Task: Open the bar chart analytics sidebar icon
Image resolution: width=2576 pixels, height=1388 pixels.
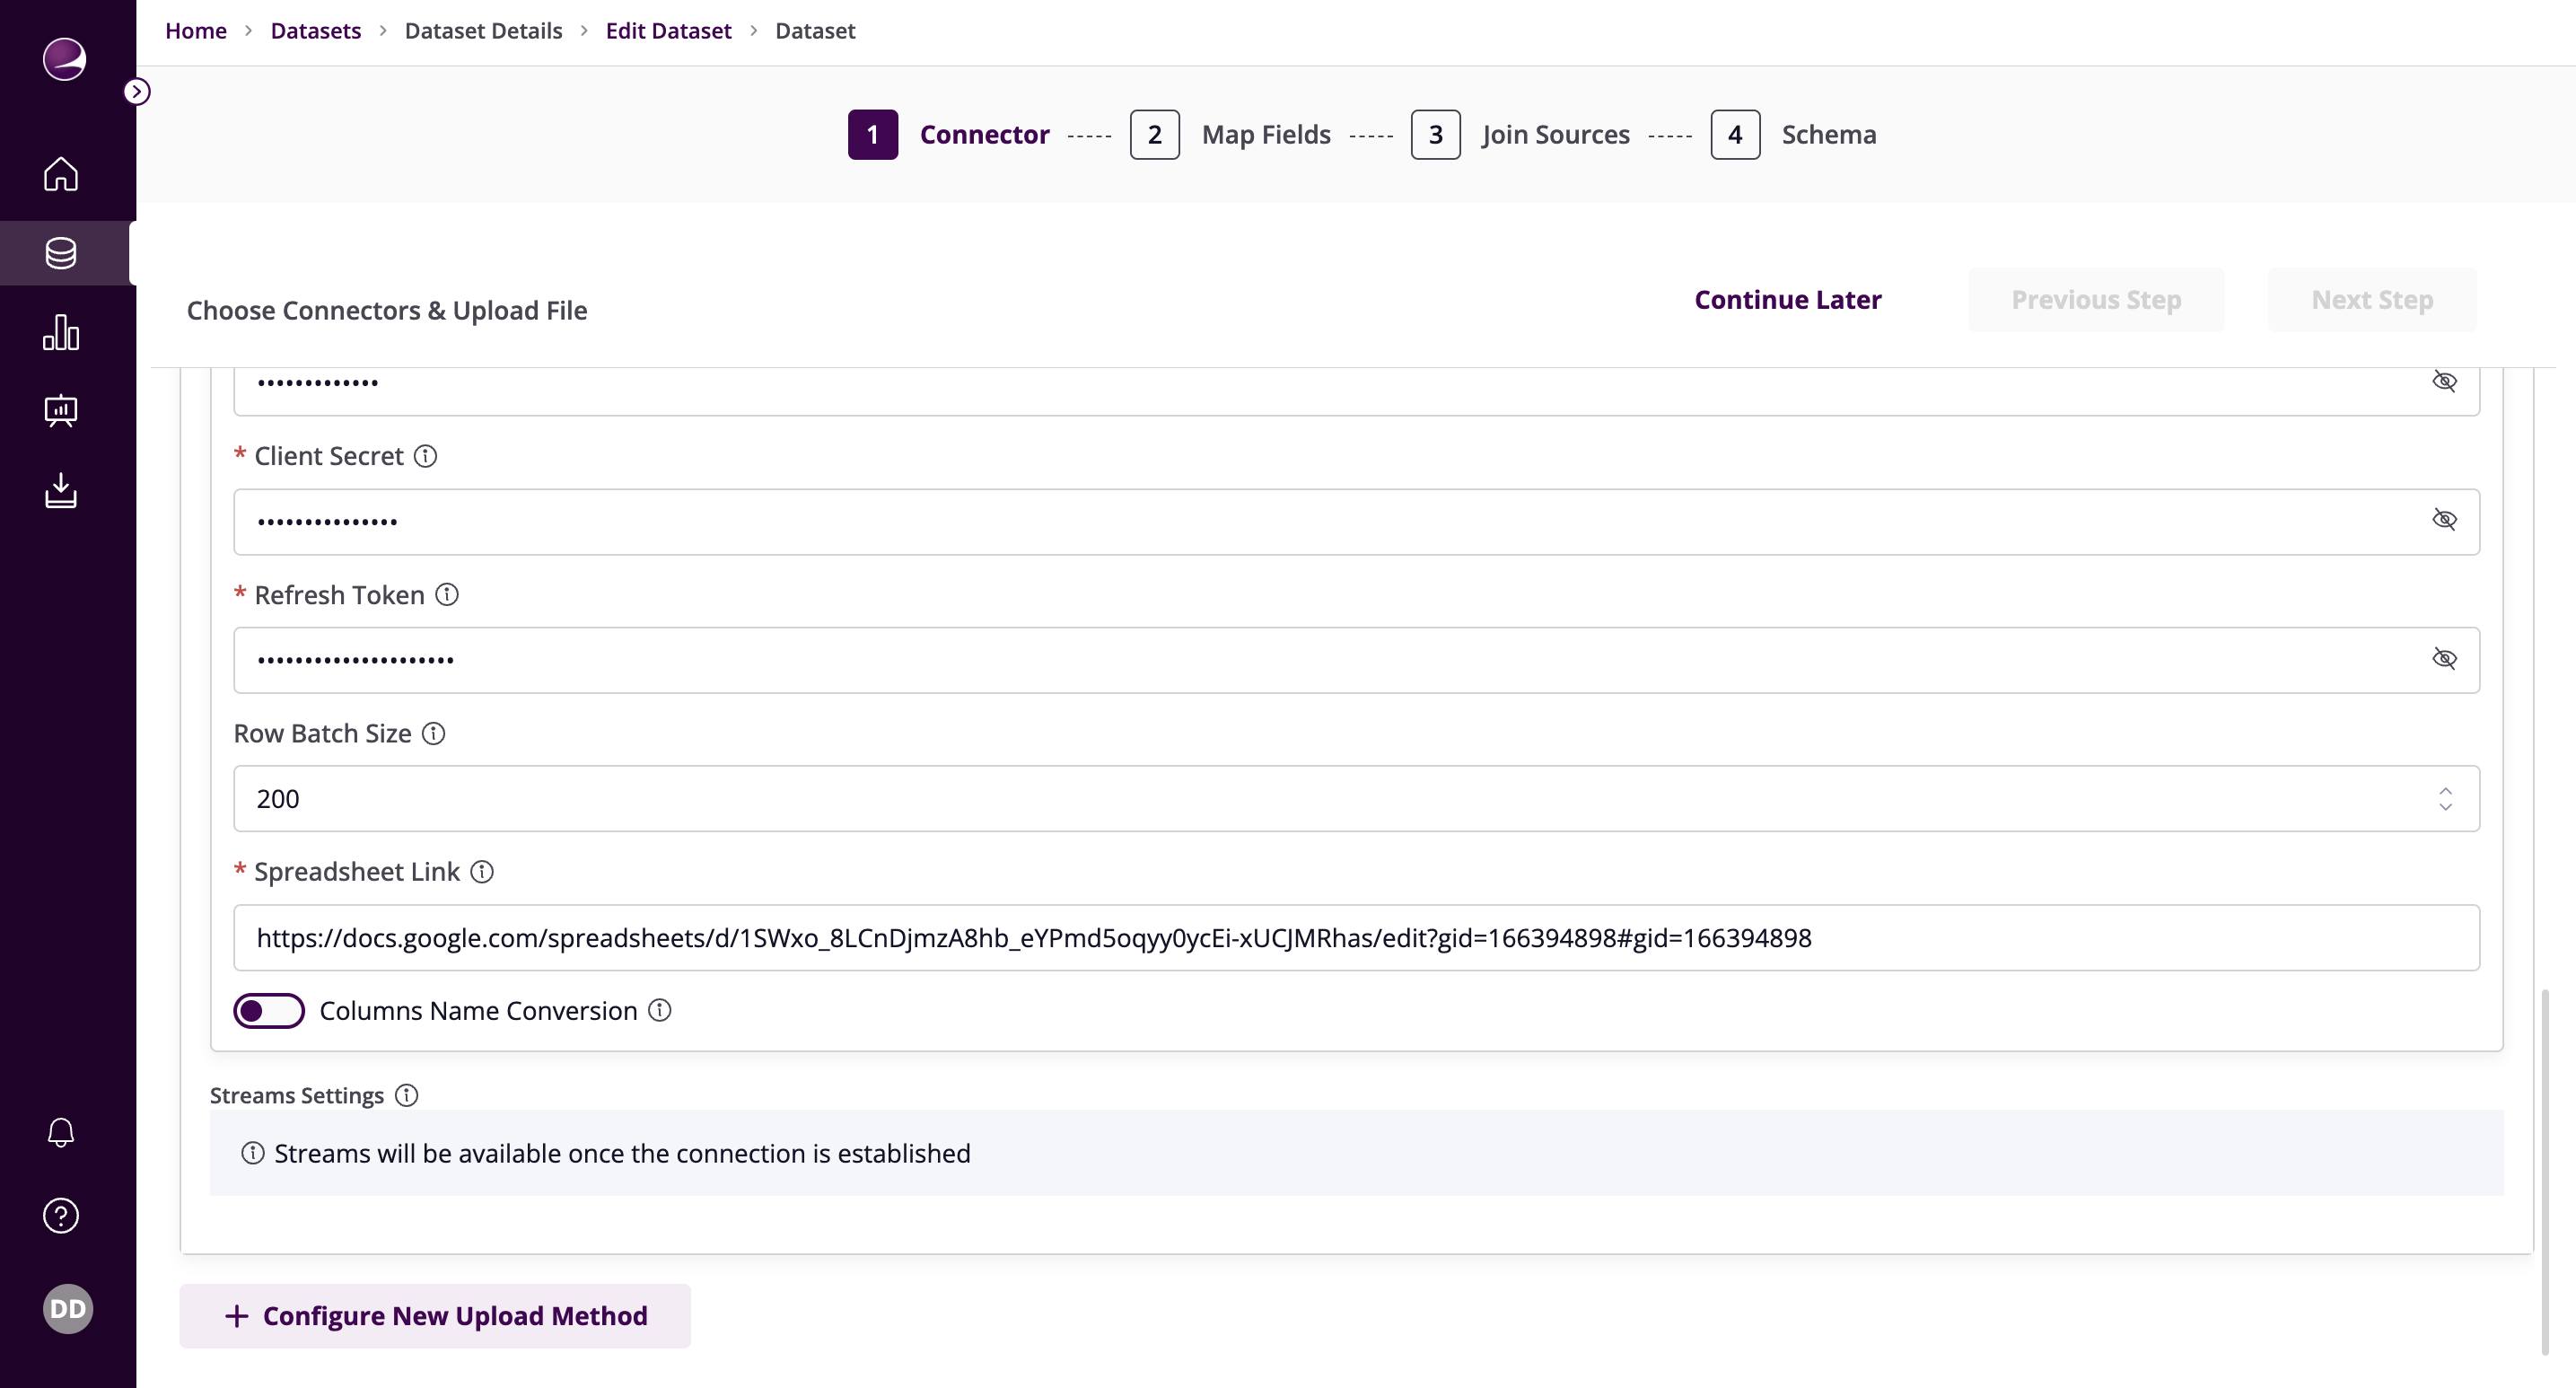Action: pyautogui.click(x=61, y=332)
